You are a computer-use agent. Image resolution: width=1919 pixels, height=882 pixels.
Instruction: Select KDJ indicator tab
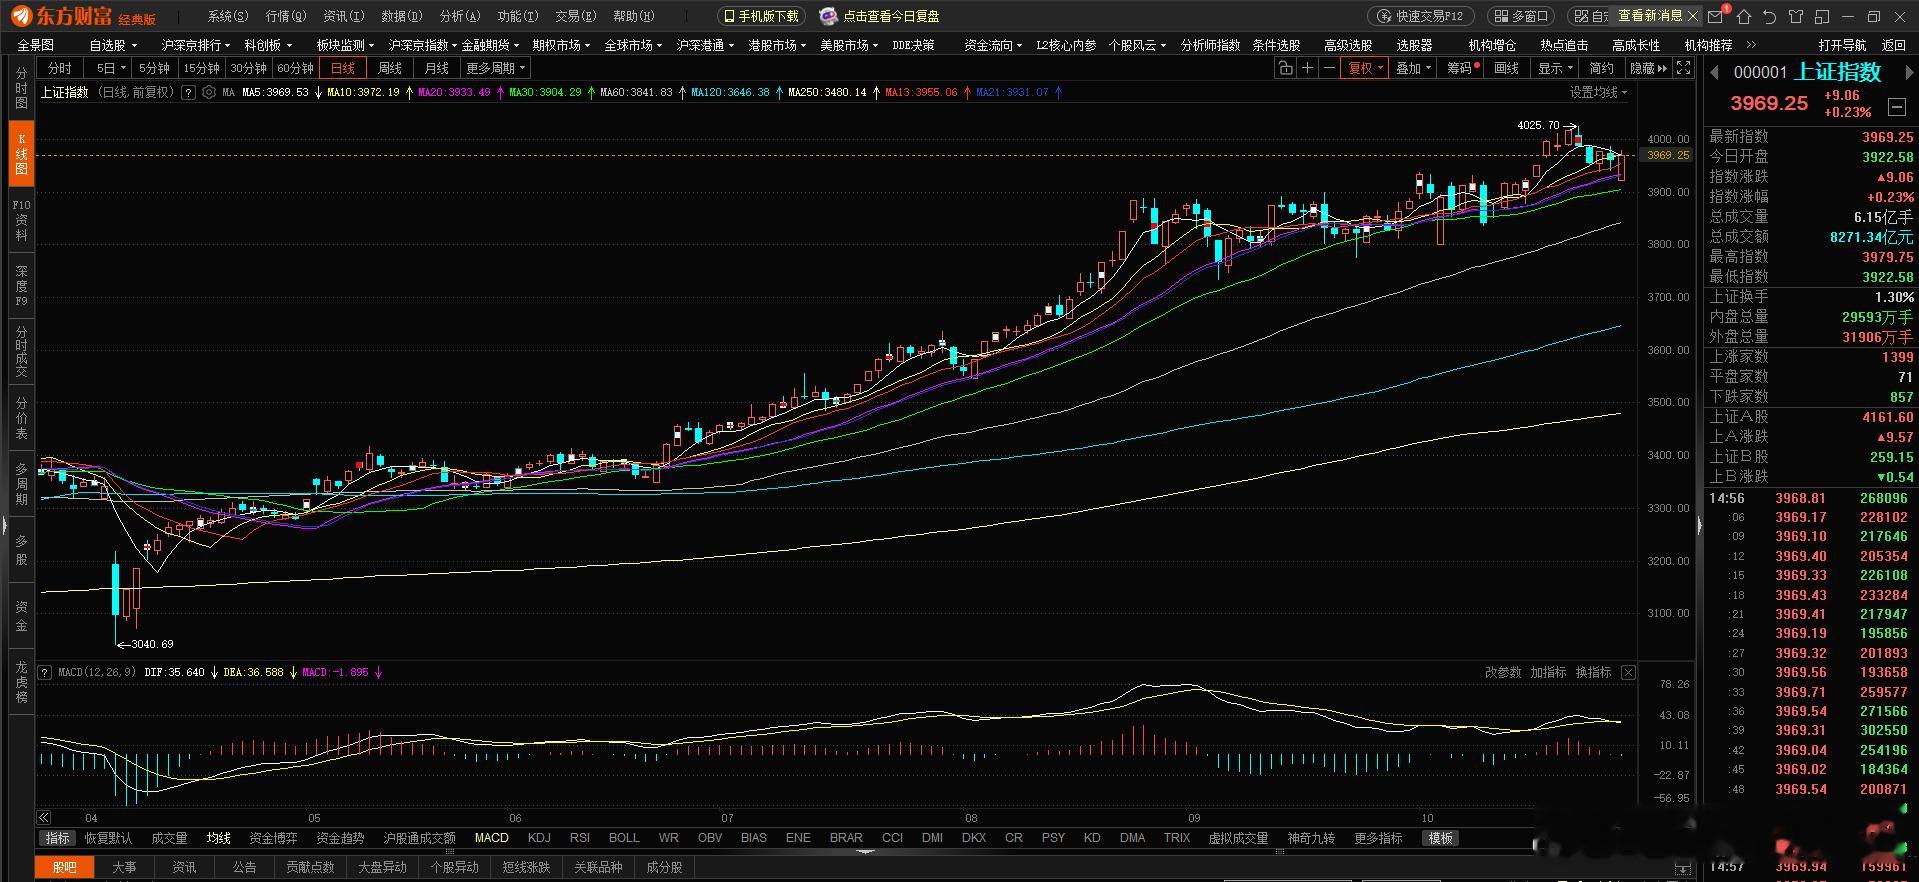[x=539, y=838]
